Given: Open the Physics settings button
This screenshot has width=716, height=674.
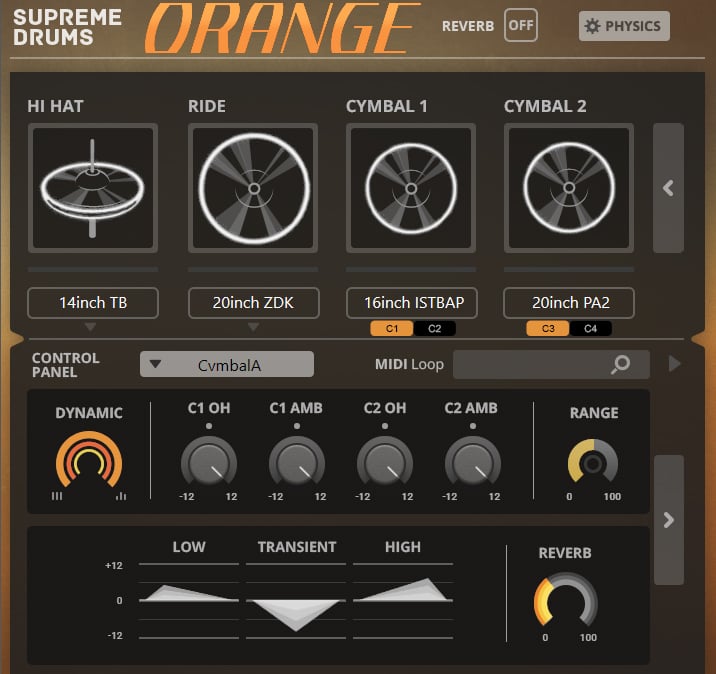Looking at the screenshot, I should [x=624, y=26].
